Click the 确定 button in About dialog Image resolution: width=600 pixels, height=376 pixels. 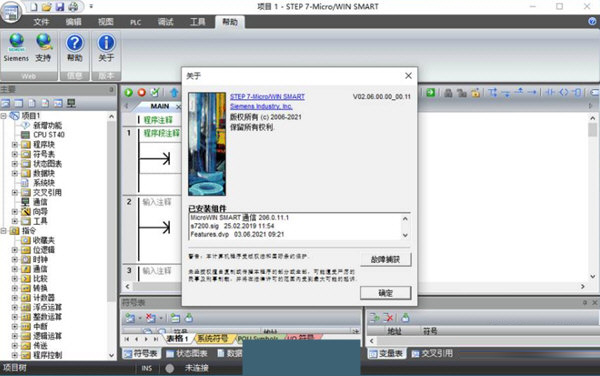[x=385, y=293]
